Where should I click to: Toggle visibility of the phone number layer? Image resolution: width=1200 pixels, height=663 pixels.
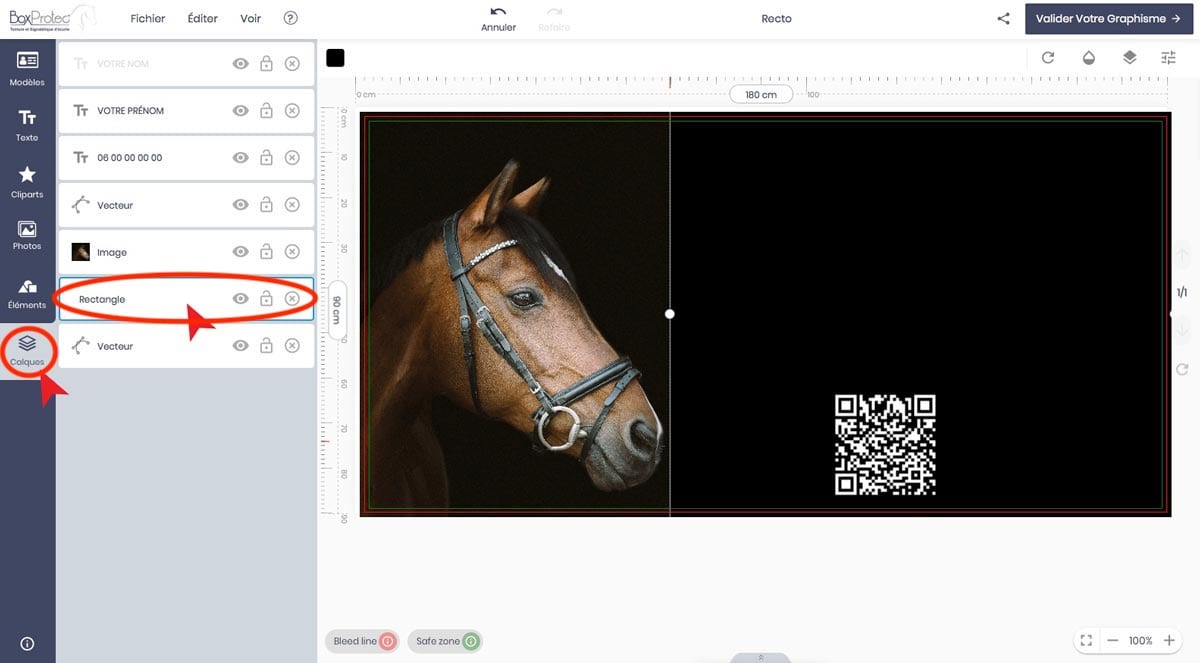pos(240,158)
